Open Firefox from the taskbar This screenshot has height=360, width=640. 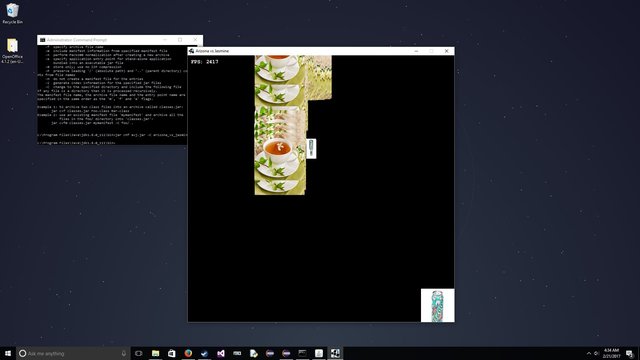pyautogui.click(x=188, y=353)
